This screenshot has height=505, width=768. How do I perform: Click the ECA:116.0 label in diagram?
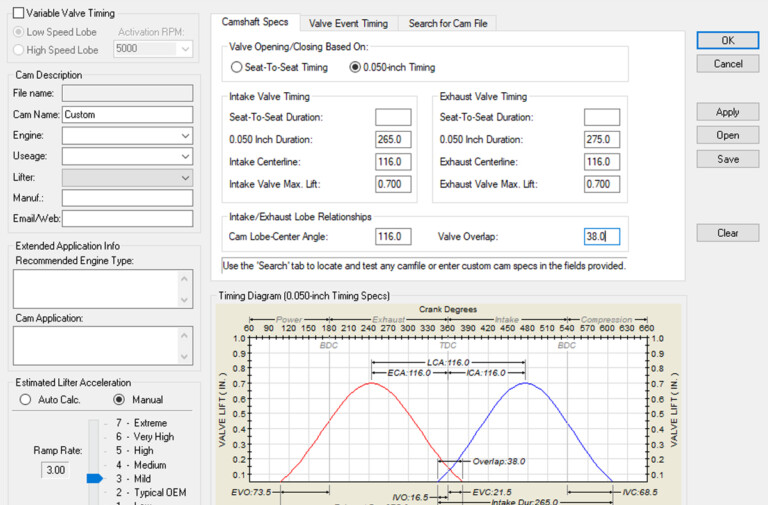[x=409, y=373]
